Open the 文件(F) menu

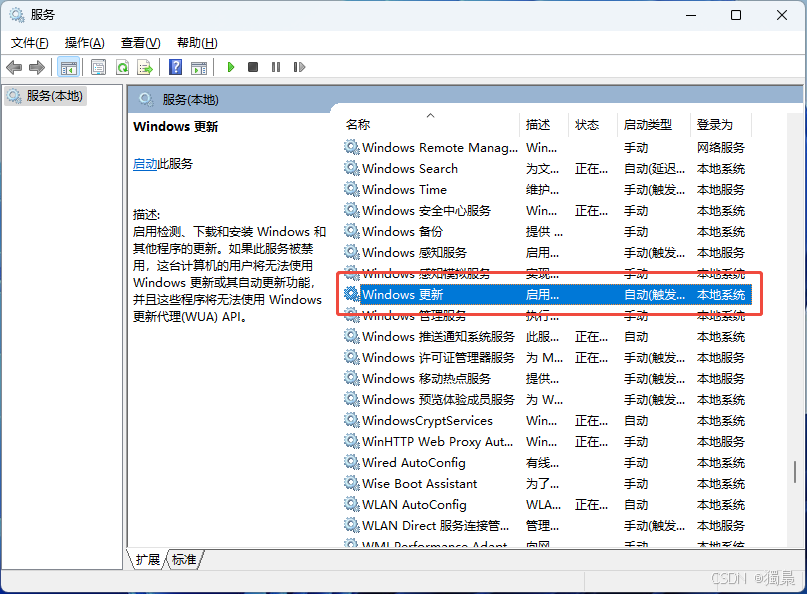(30, 43)
